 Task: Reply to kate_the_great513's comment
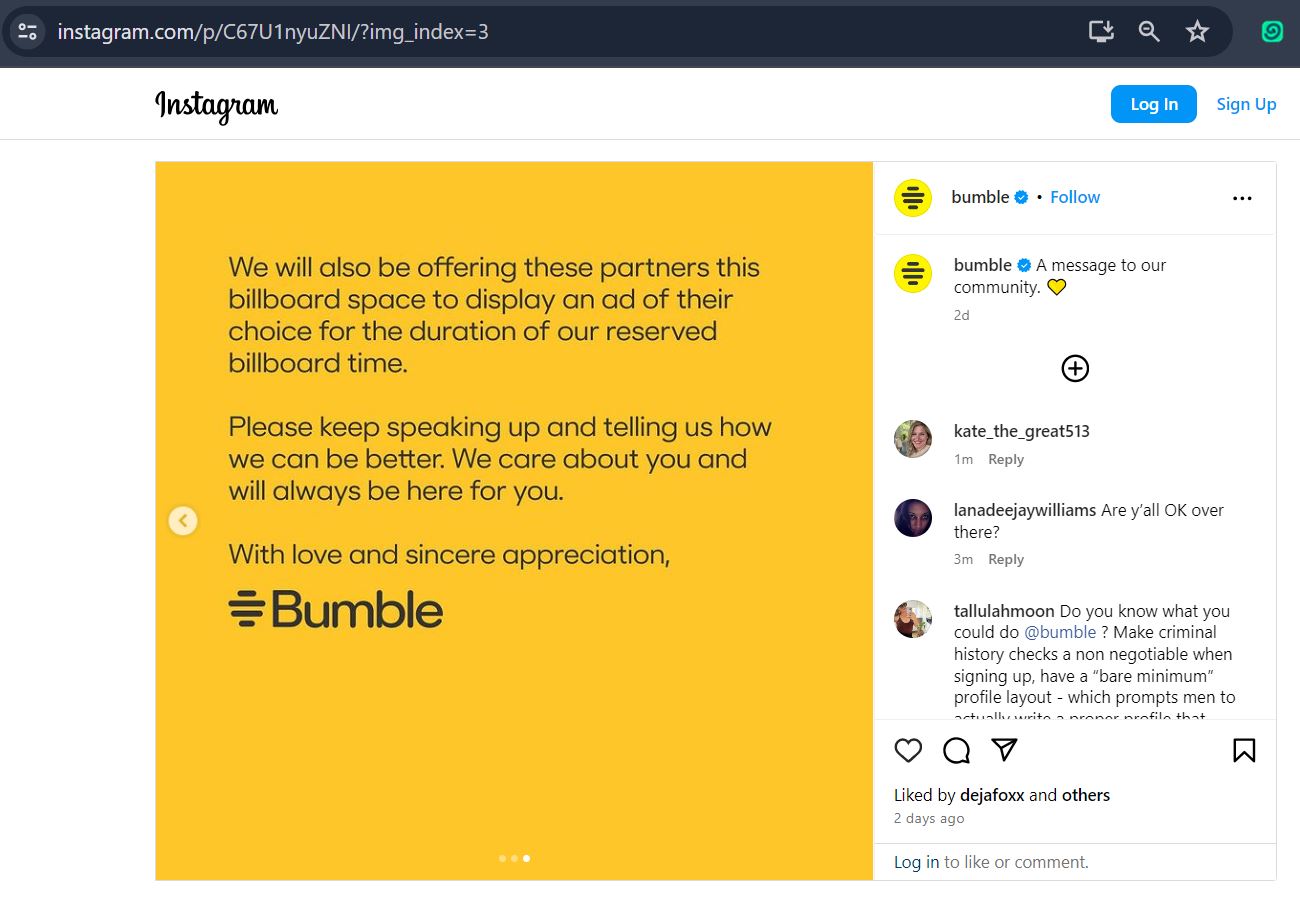pos(1005,459)
